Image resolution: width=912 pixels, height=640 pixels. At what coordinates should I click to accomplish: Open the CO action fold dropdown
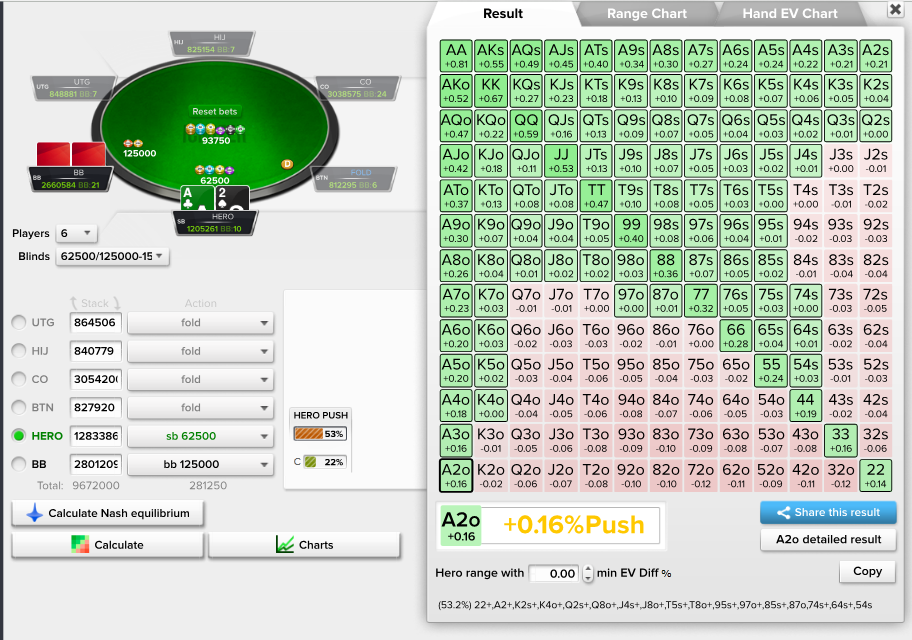point(200,379)
